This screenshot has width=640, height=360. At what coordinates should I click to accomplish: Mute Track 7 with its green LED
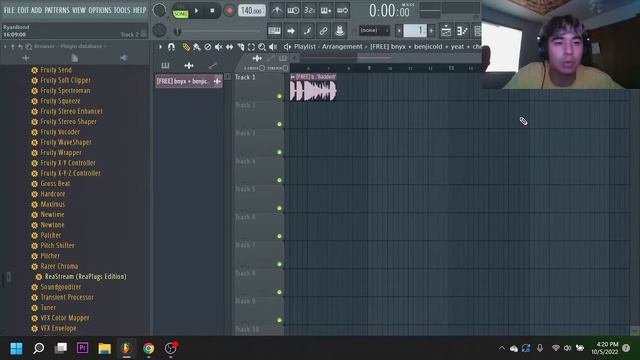point(280,264)
